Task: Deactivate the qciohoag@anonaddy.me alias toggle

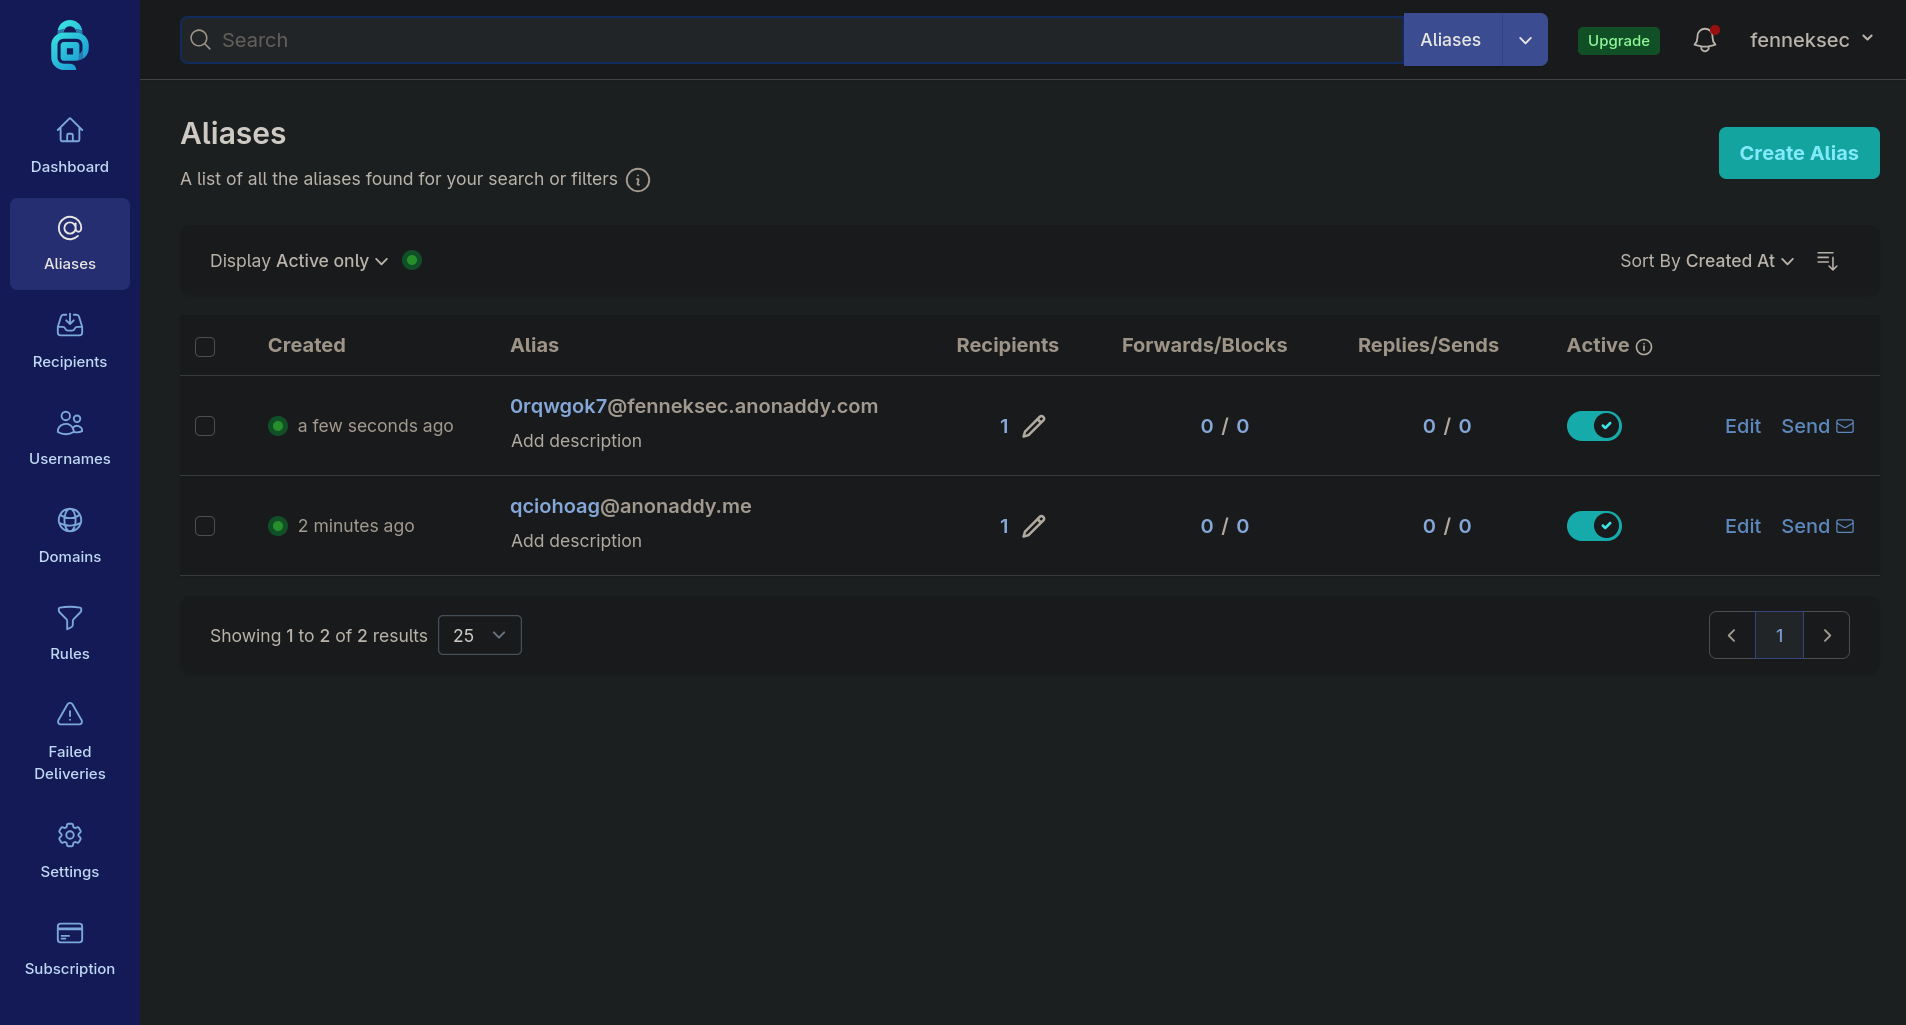Action: click(x=1594, y=526)
